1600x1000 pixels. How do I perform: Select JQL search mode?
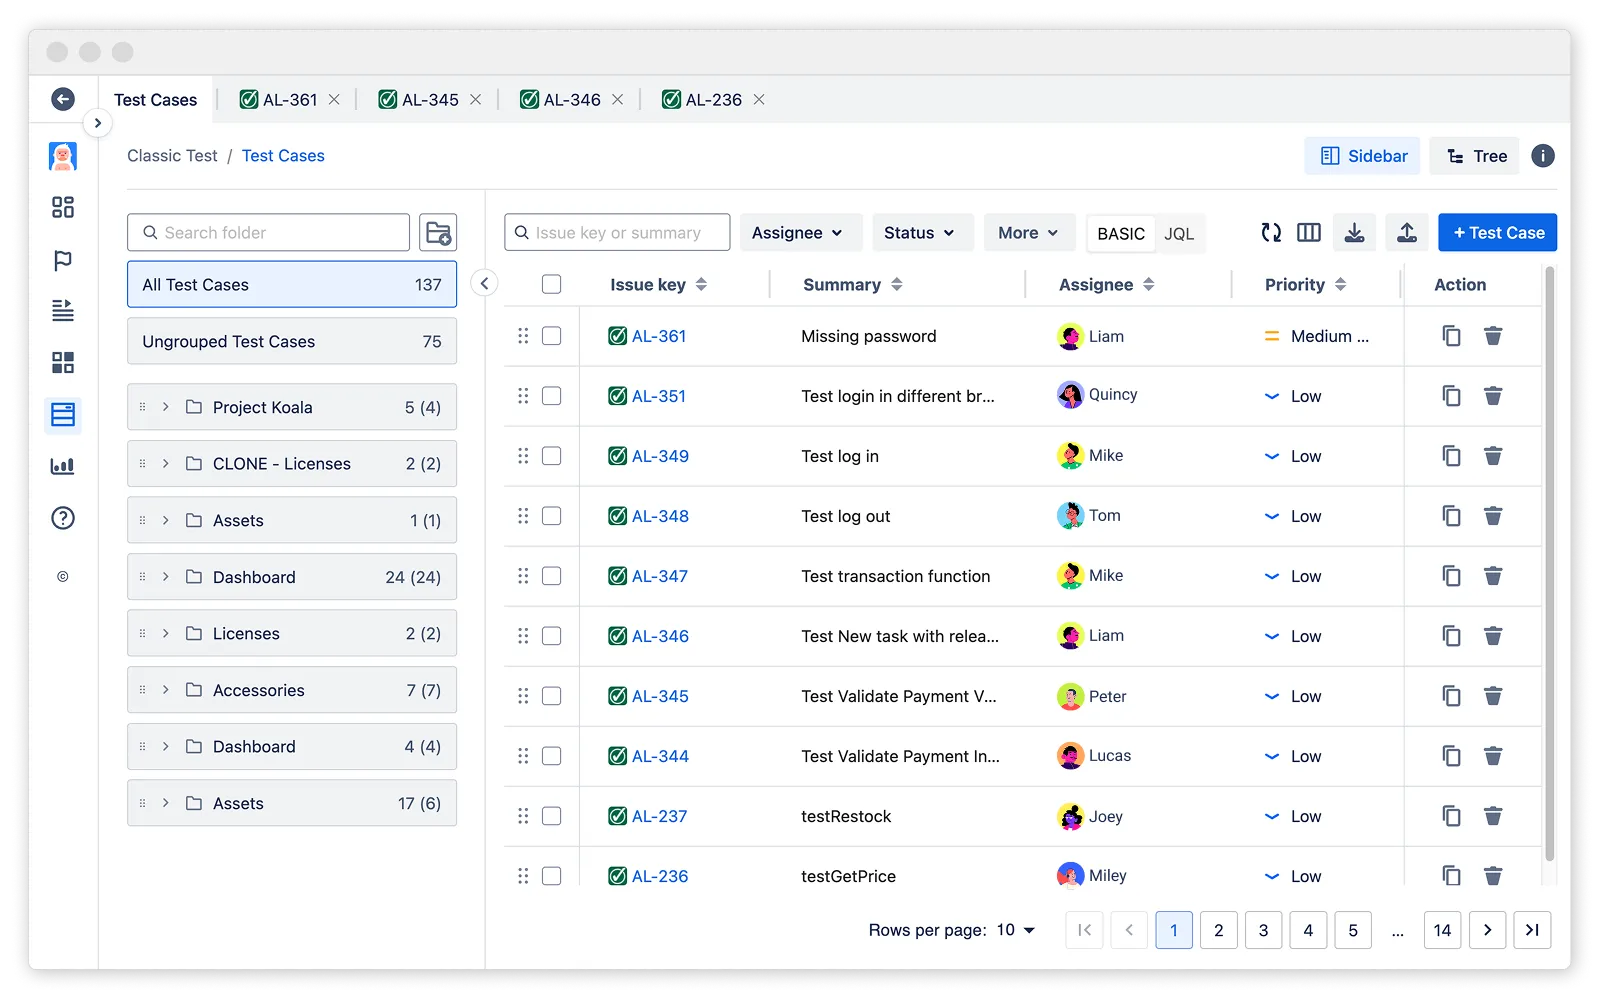click(1179, 234)
